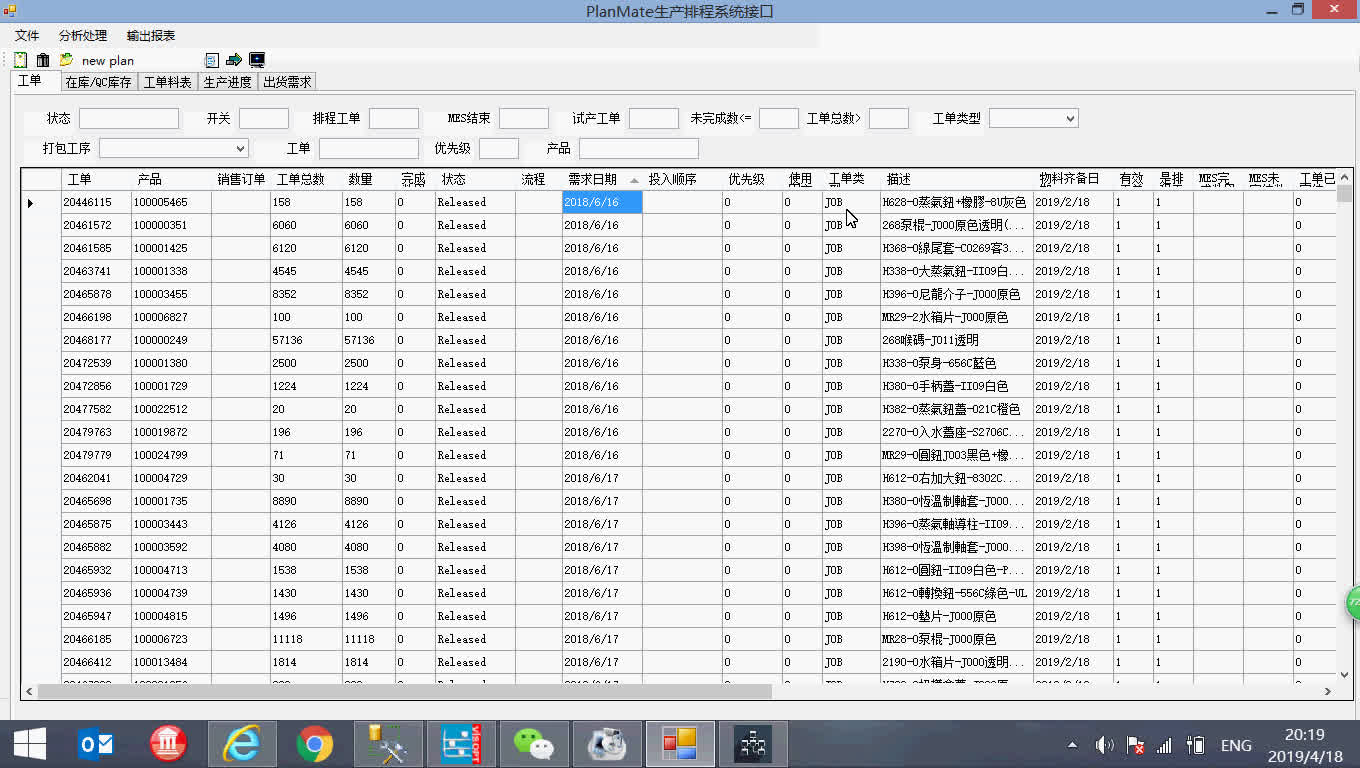The width and height of the screenshot is (1360, 768).
Task: Click the monitor display toolbar icon
Action: (256, 60)
